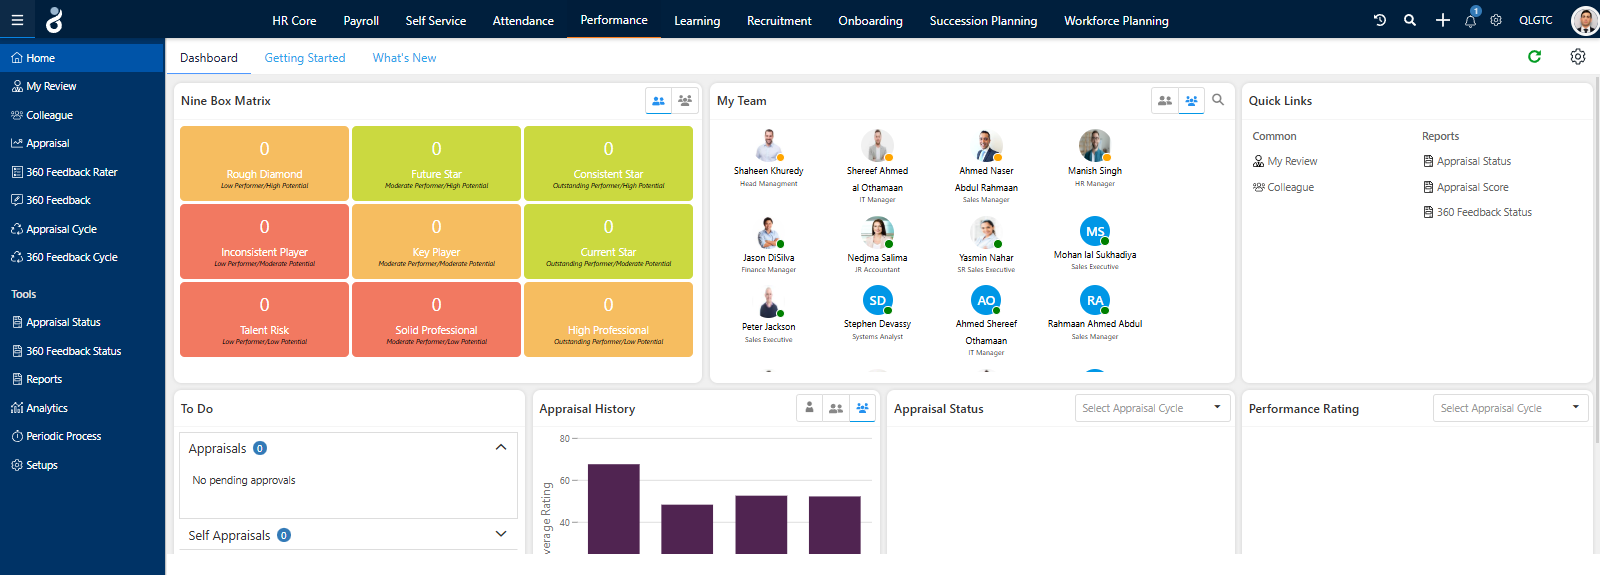Toggle Nine Box Matrix direct reports view
1600x575 pixels.
tap(658, 100)
